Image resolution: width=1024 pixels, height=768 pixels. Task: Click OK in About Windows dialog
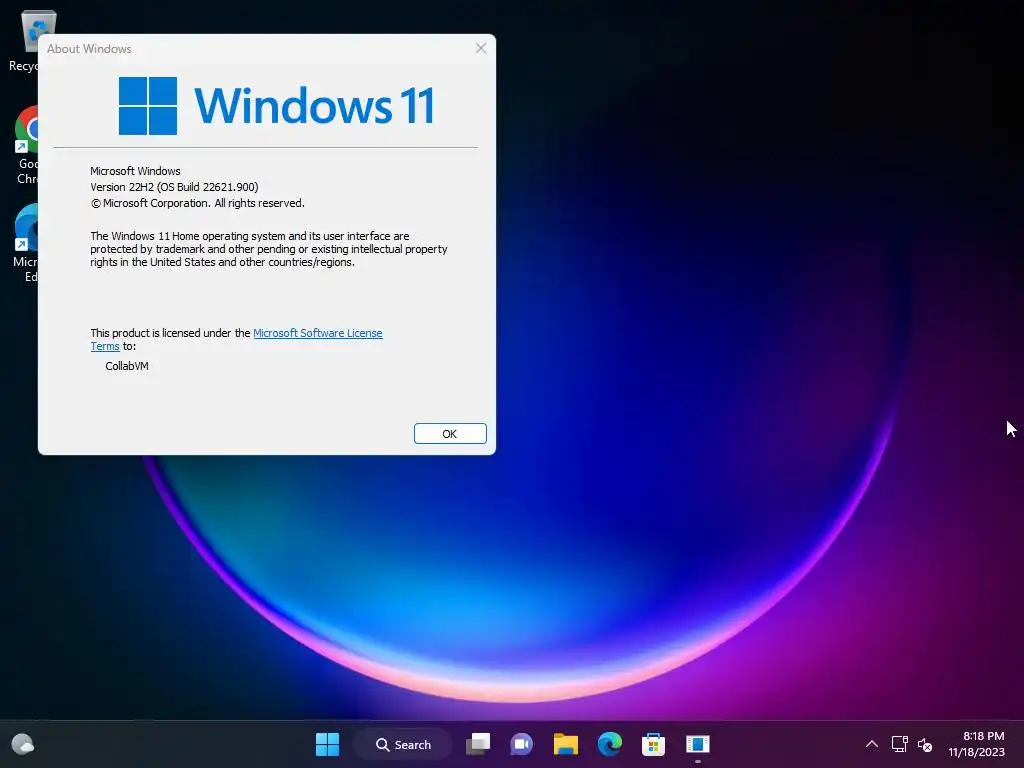pos(450,434)
